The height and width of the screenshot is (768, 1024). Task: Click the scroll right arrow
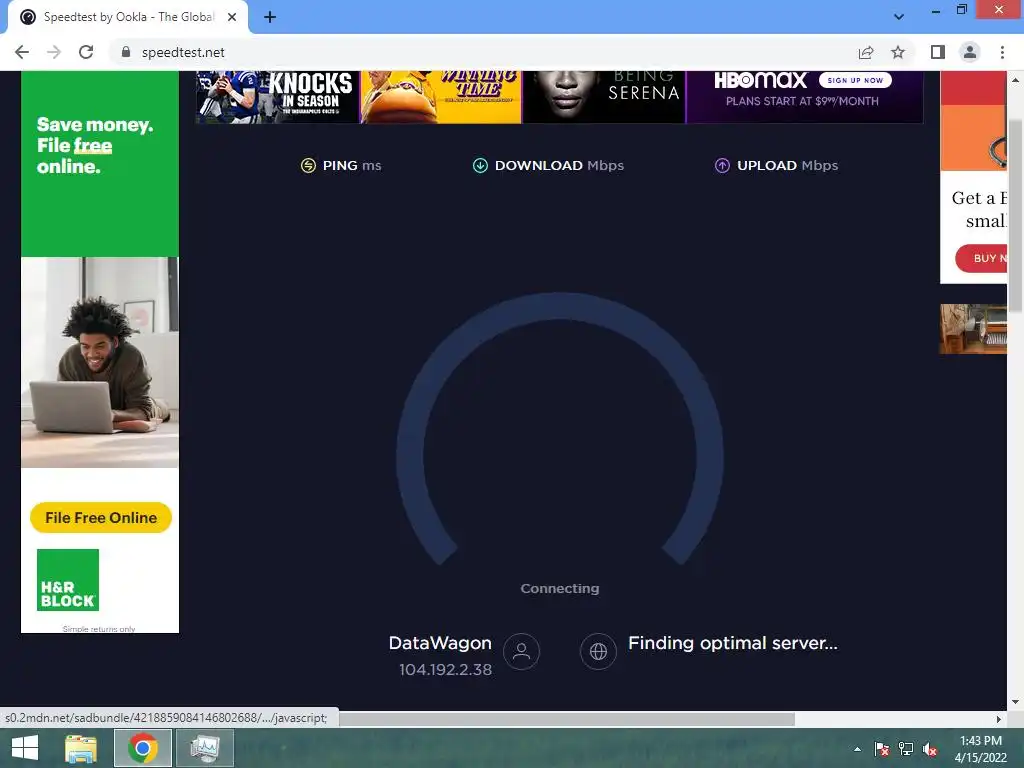tap(999, 719)
